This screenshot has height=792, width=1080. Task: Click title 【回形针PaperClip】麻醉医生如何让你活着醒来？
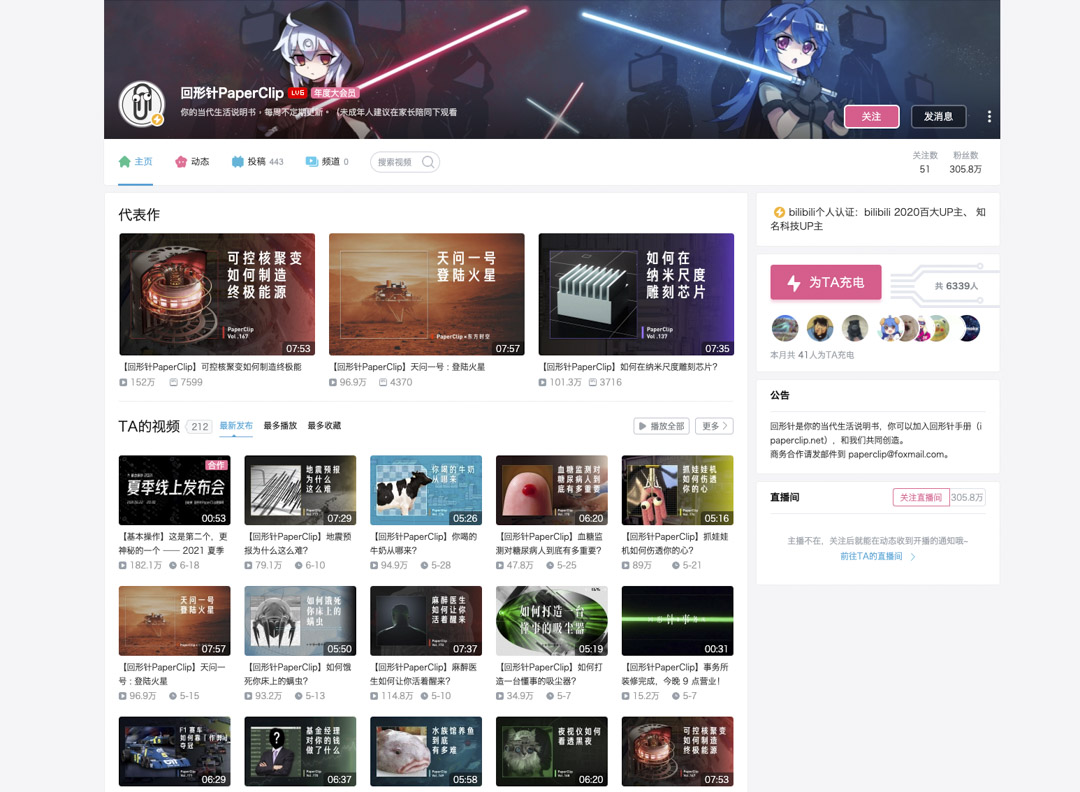pyautogui.click(x=423, y=674)
